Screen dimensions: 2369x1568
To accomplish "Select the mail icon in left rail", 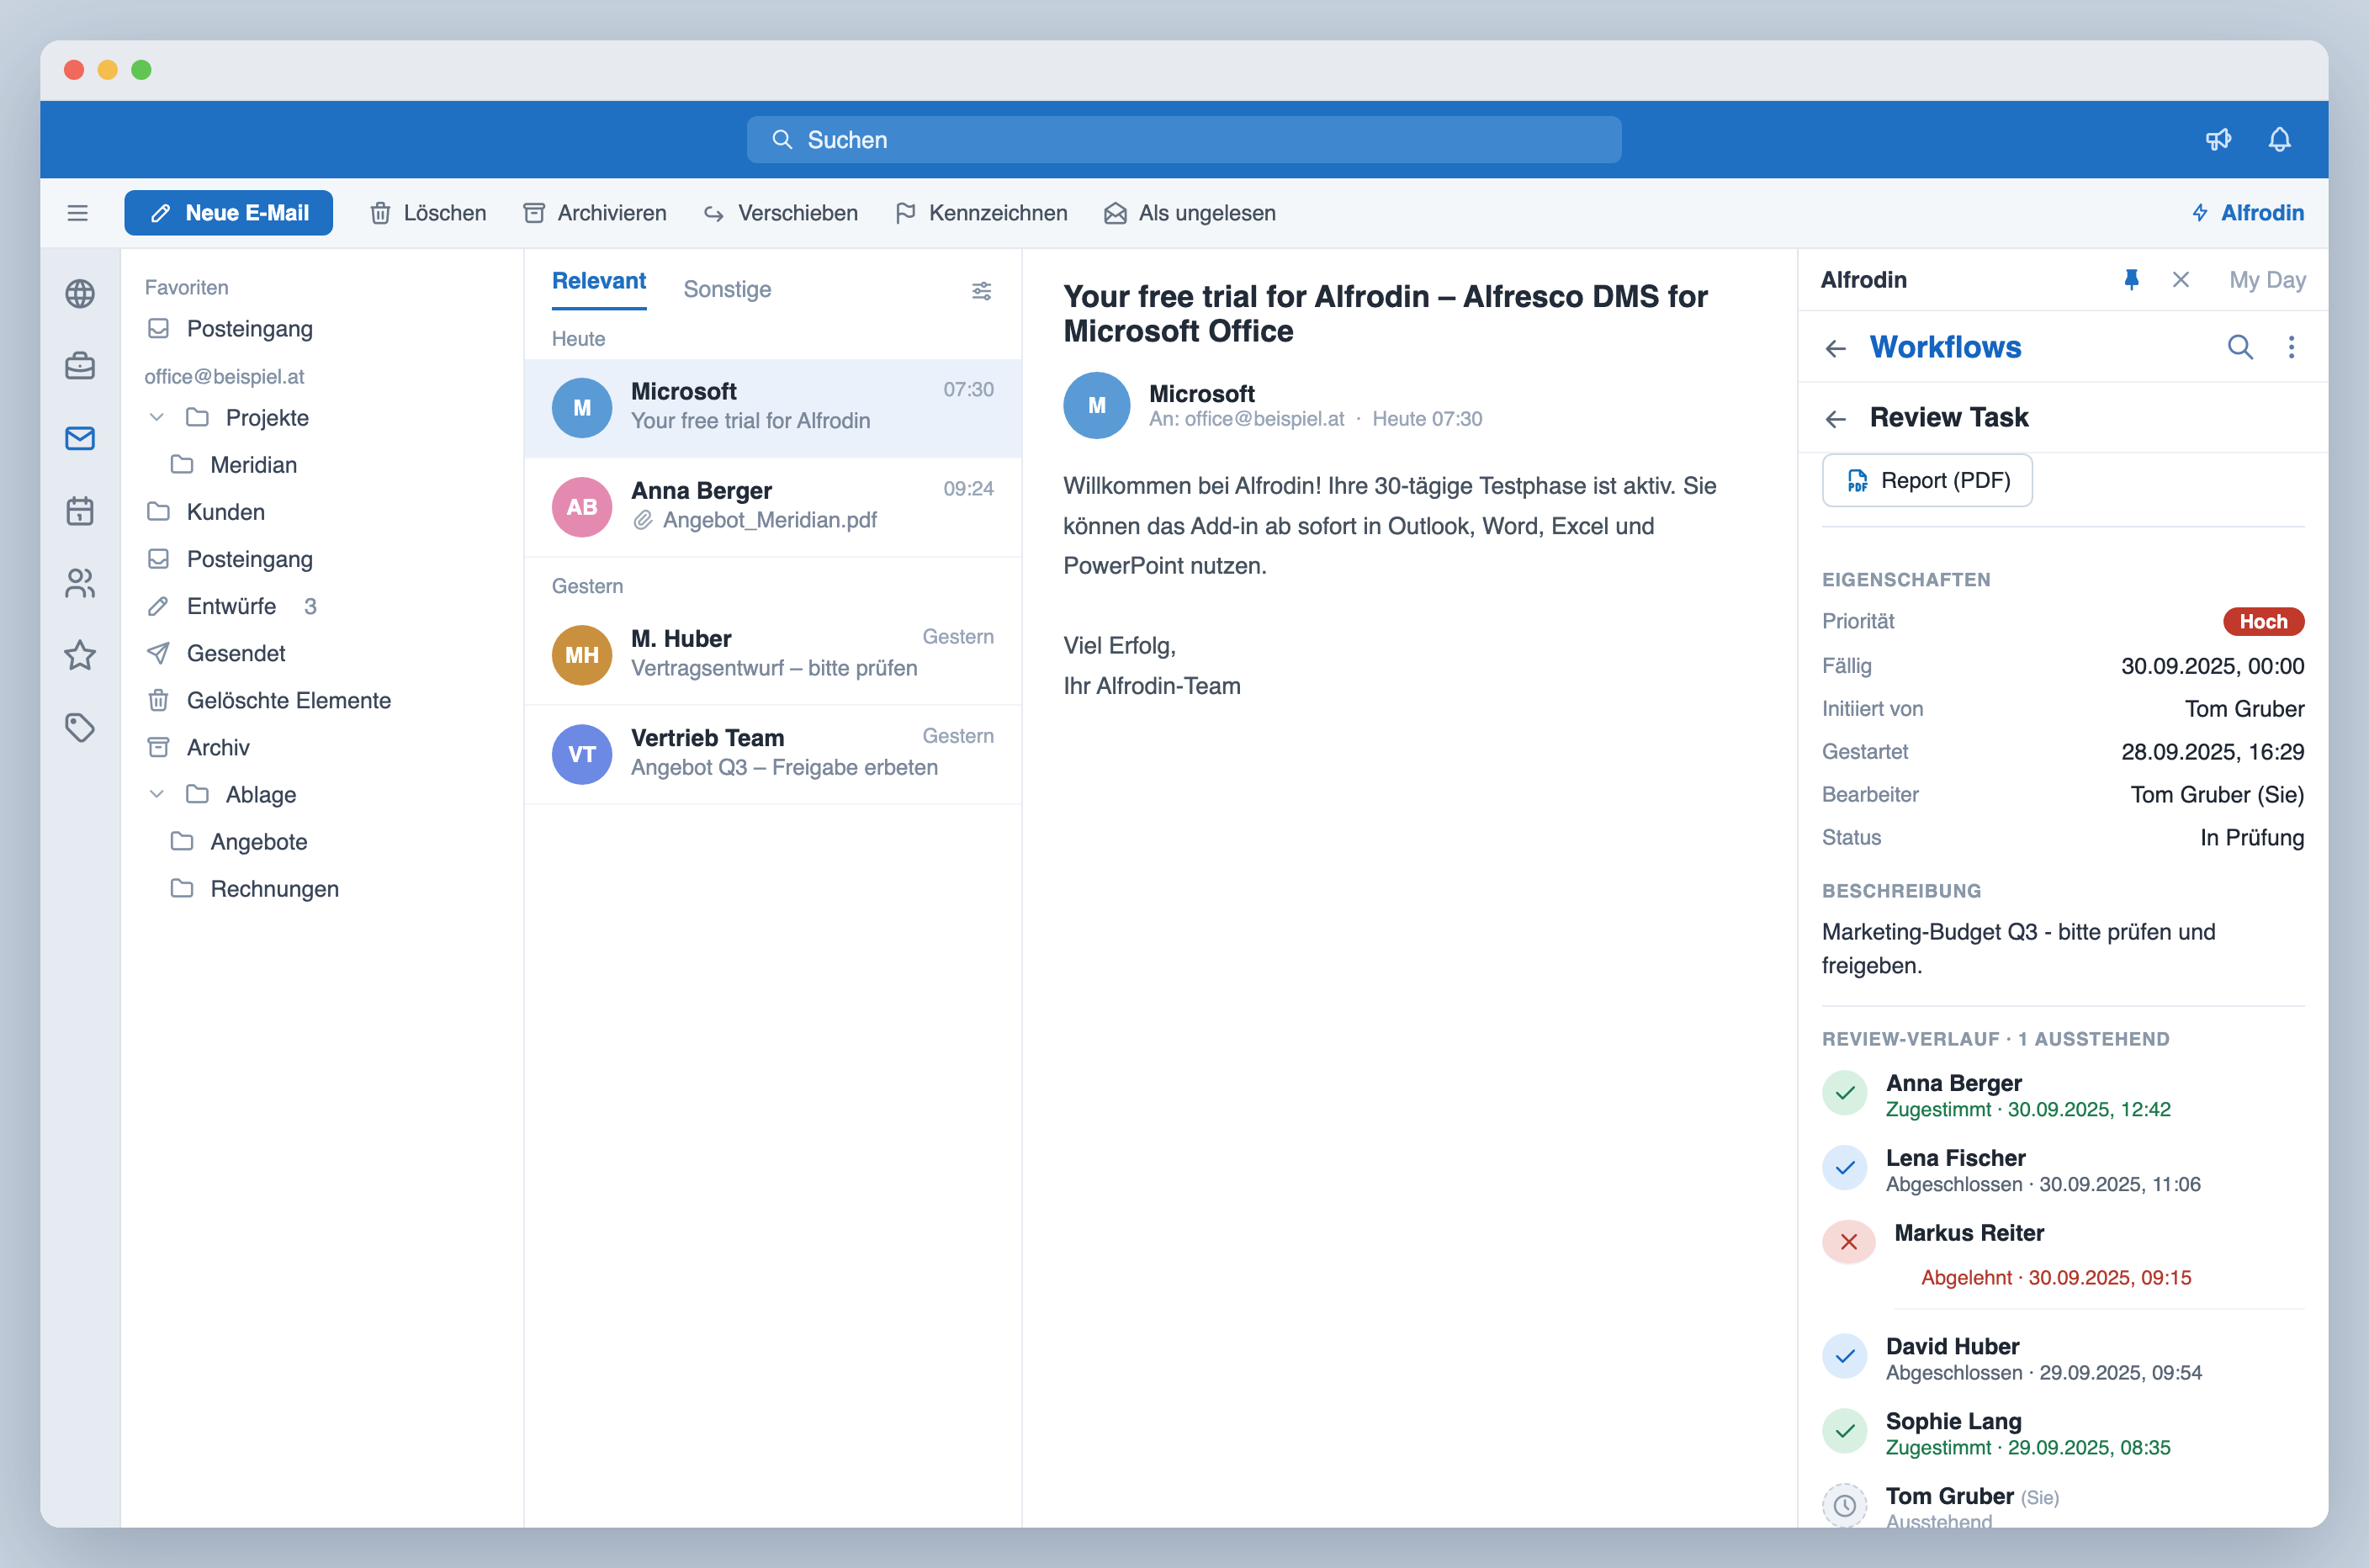I will point(80,438).
